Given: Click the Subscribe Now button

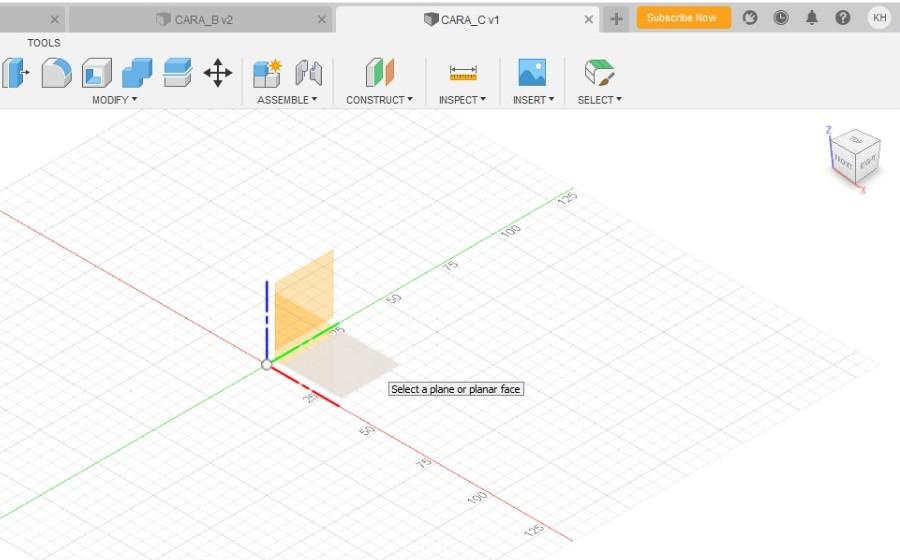Looking at the screenshot, I should tap(682, 18).
